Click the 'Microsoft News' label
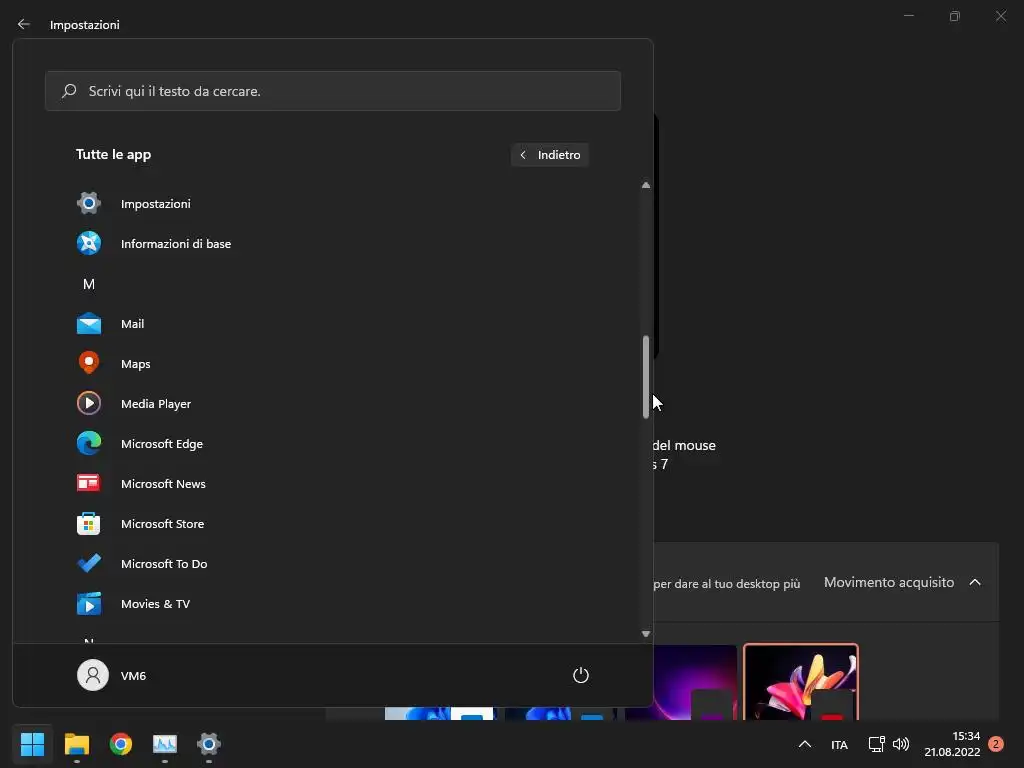This screenshot has width=1024, height=768. pyautogui.click(x=163, y=484)
